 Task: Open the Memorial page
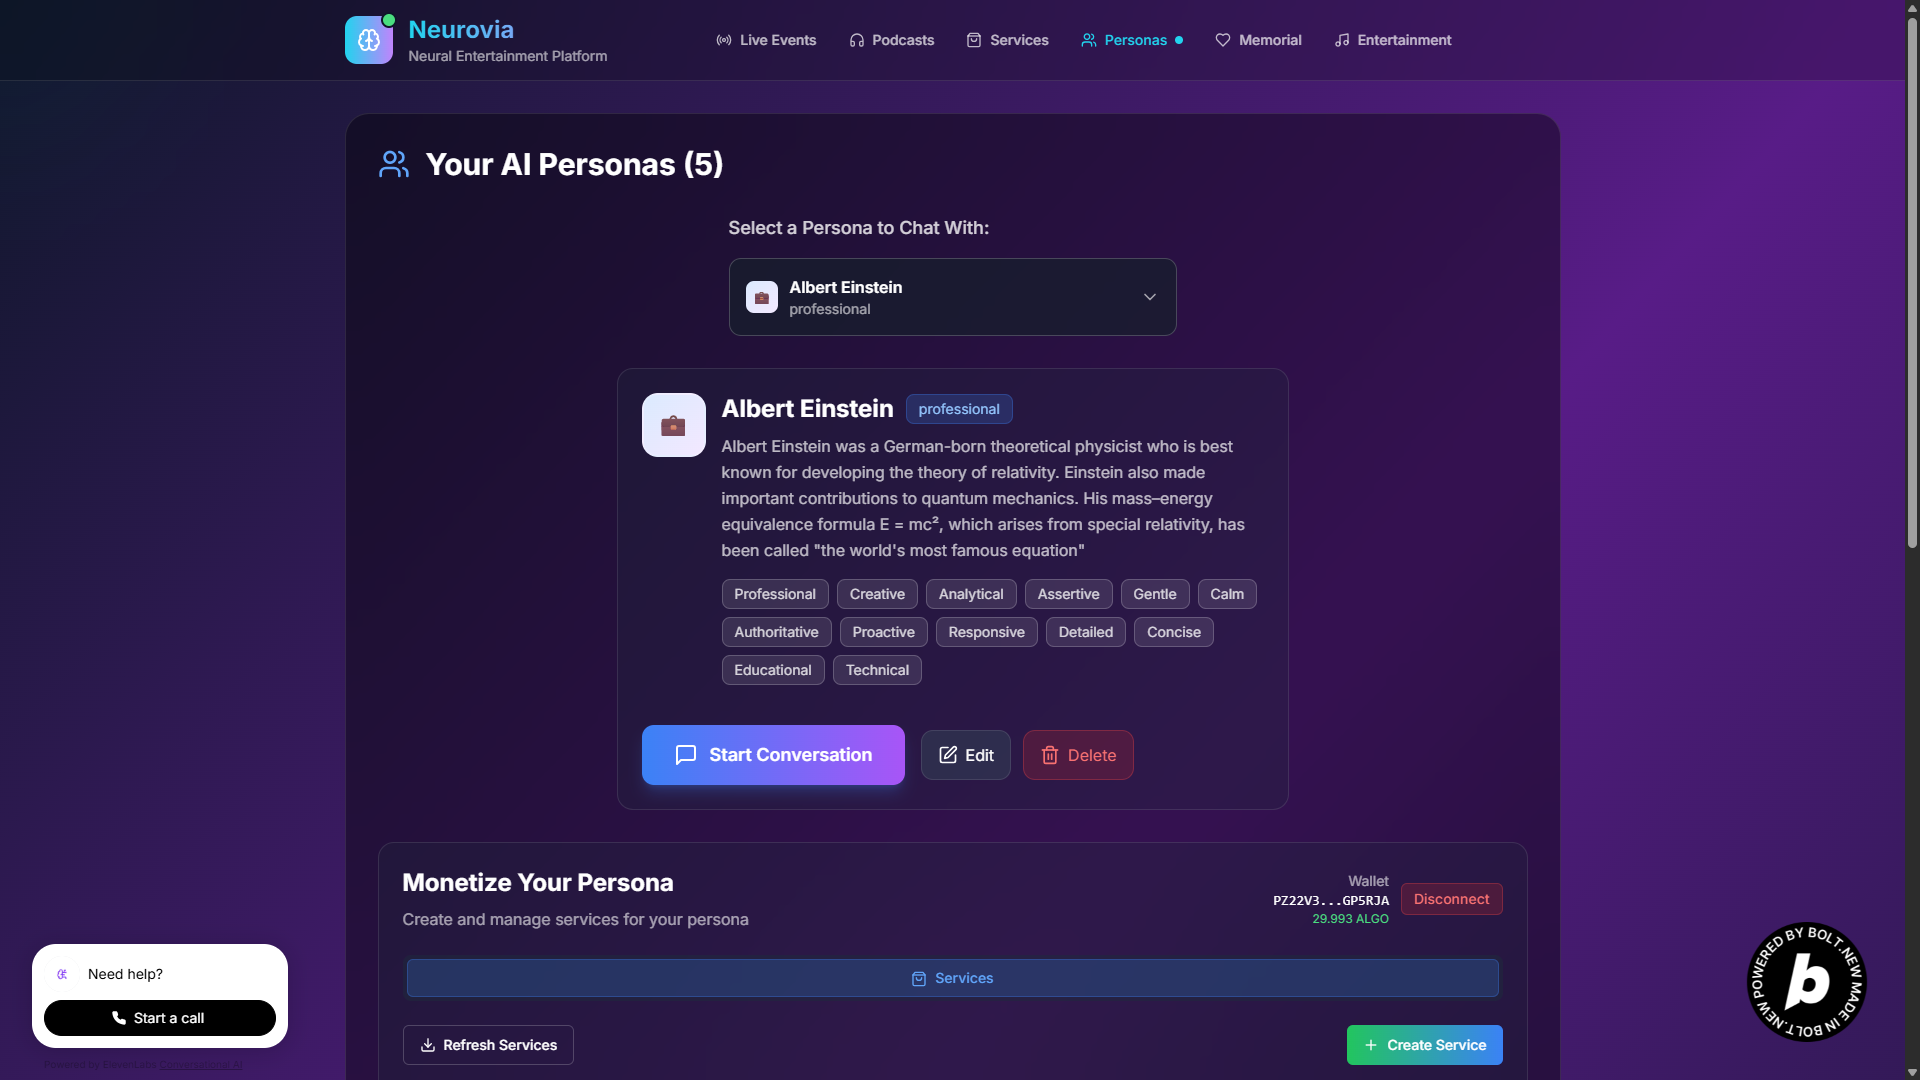pos(1258,40)
